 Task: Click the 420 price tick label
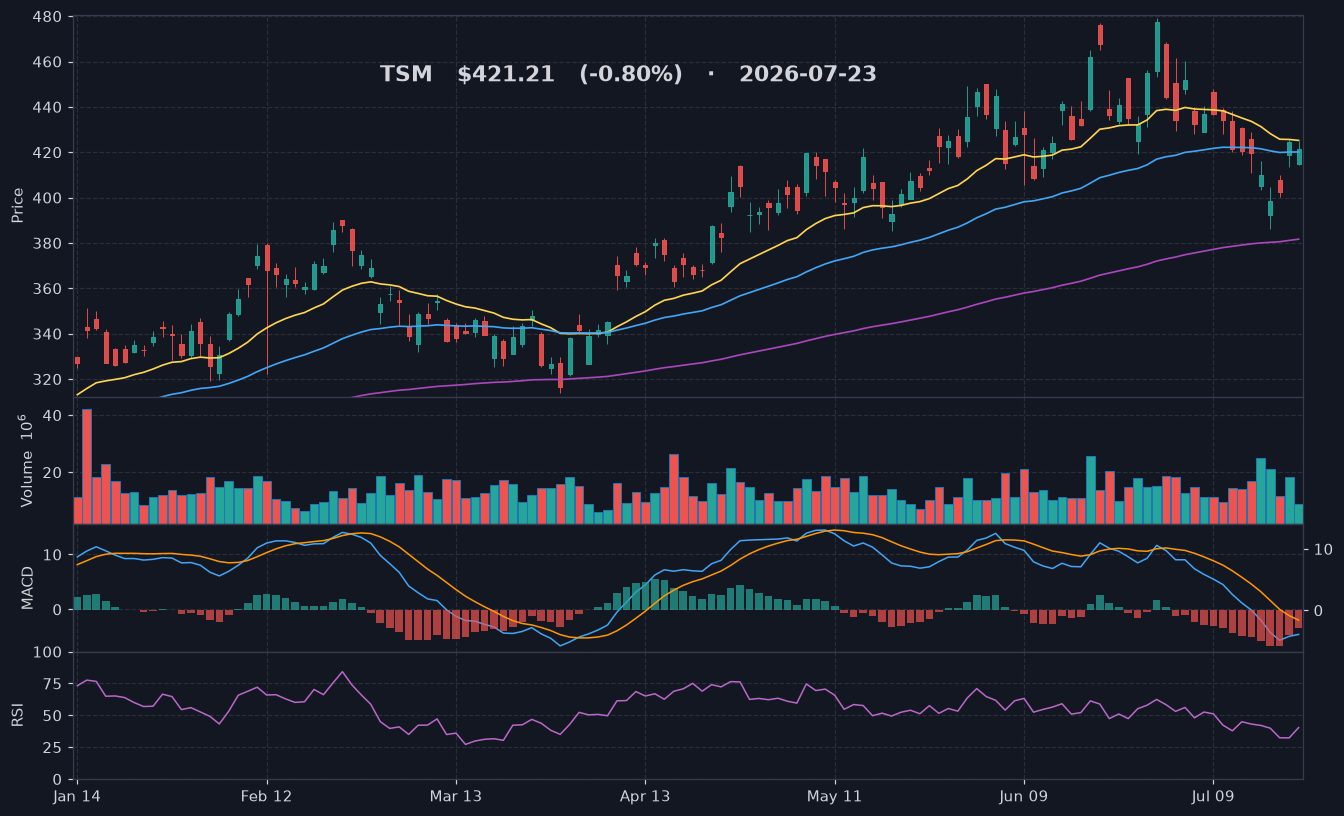(48, 153)
